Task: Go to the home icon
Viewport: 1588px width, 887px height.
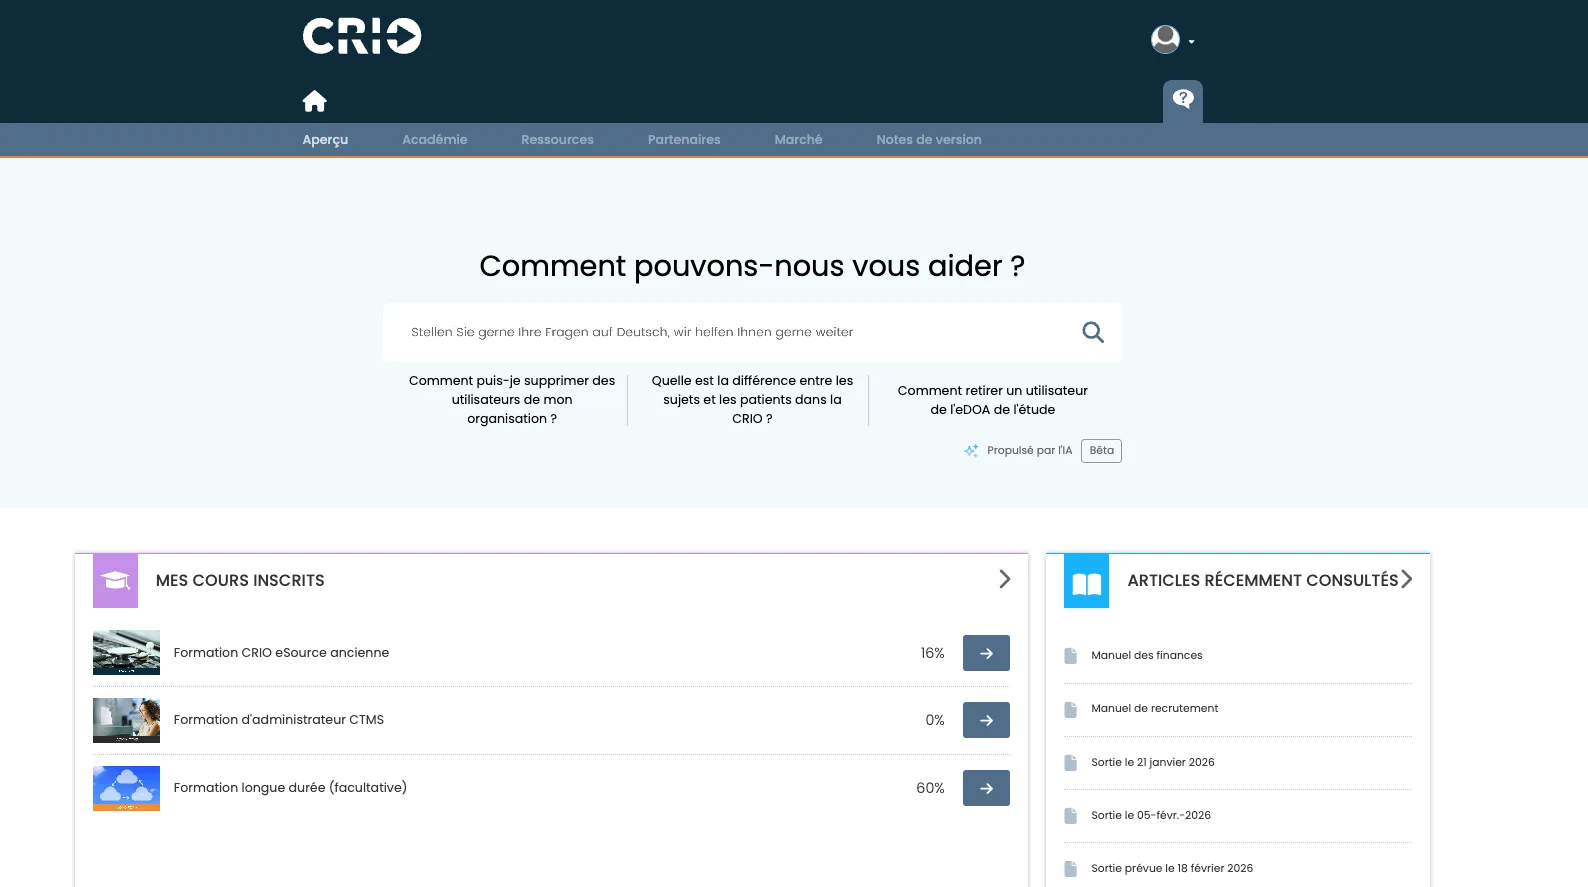Action: tap(315, 101)
